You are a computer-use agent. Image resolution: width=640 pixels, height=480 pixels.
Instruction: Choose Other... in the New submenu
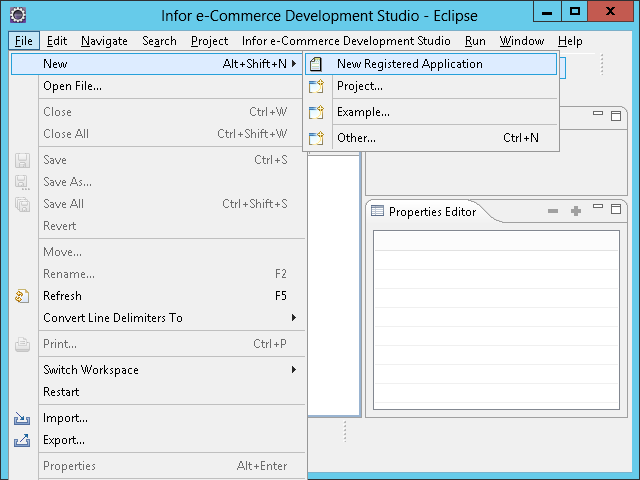click(356, 138)
